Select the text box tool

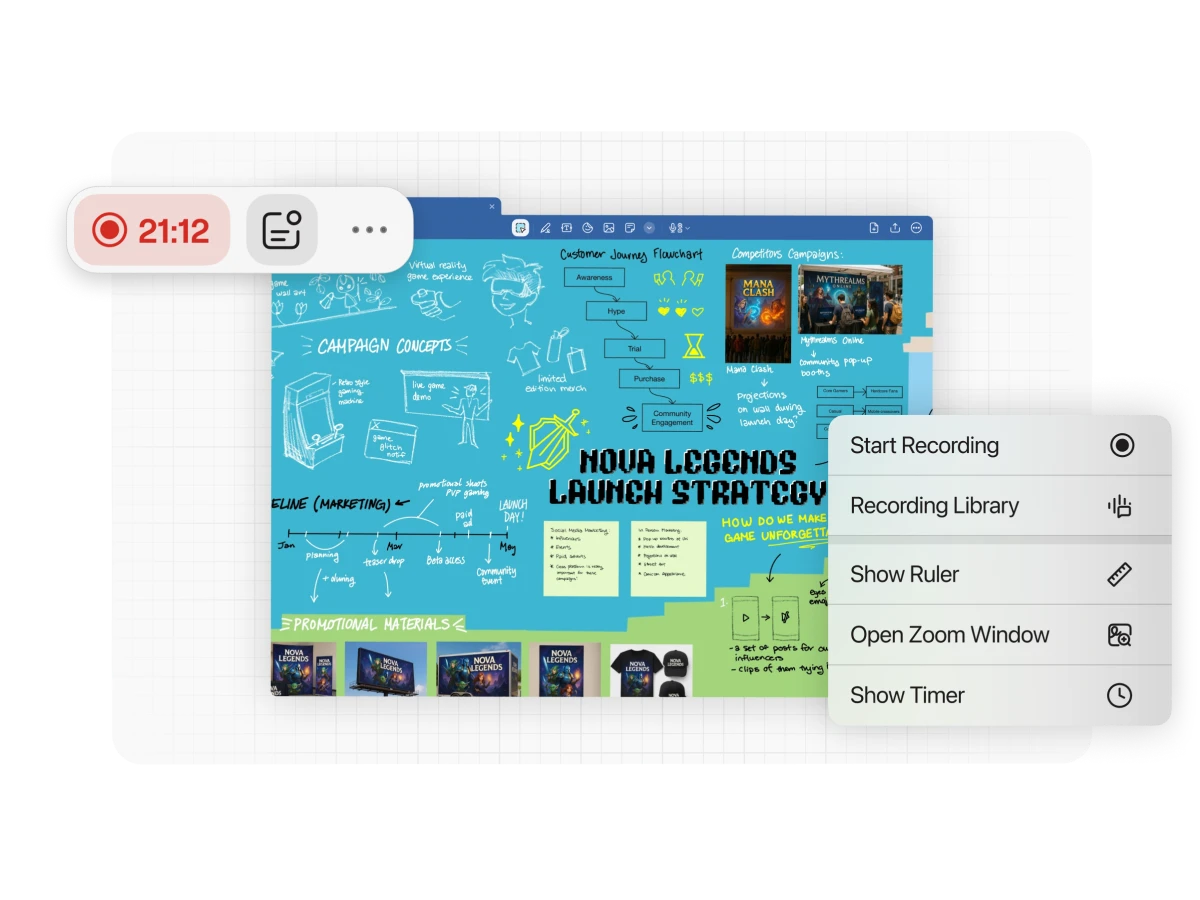pyautogui.click(x=566, y=228)
